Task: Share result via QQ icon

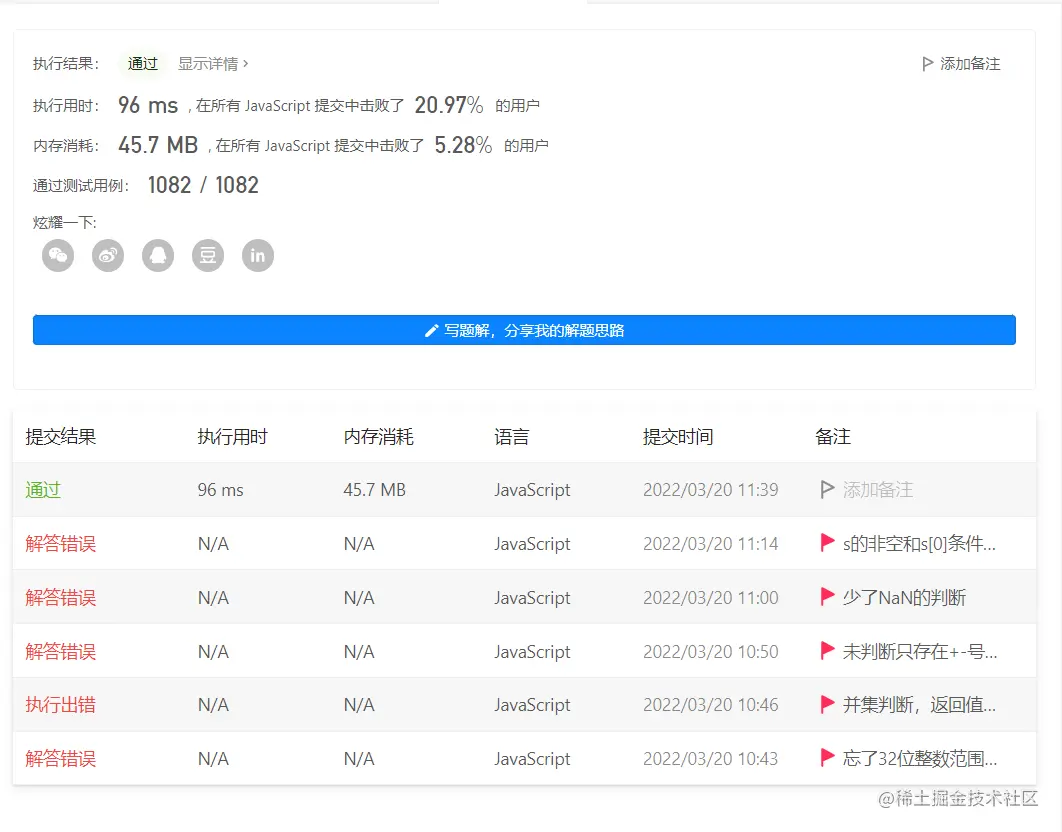Action: tap(158, 255)
